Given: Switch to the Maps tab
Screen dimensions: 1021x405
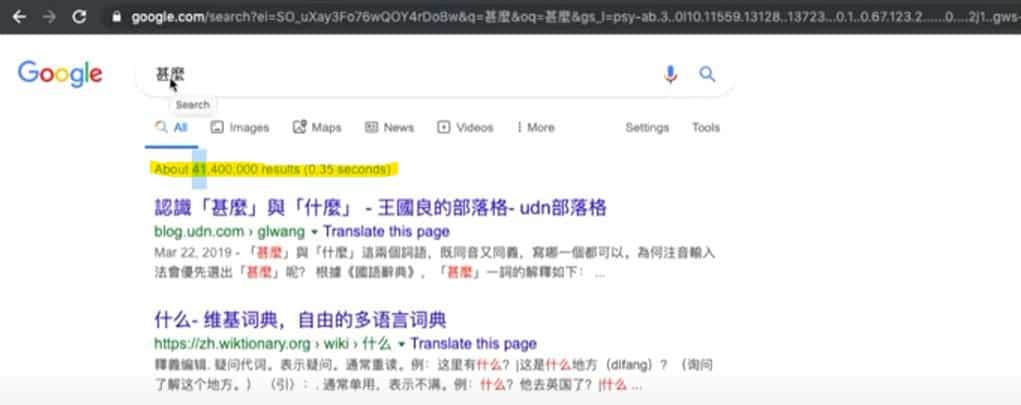Looking at the screenshot, I should point(317,128).
